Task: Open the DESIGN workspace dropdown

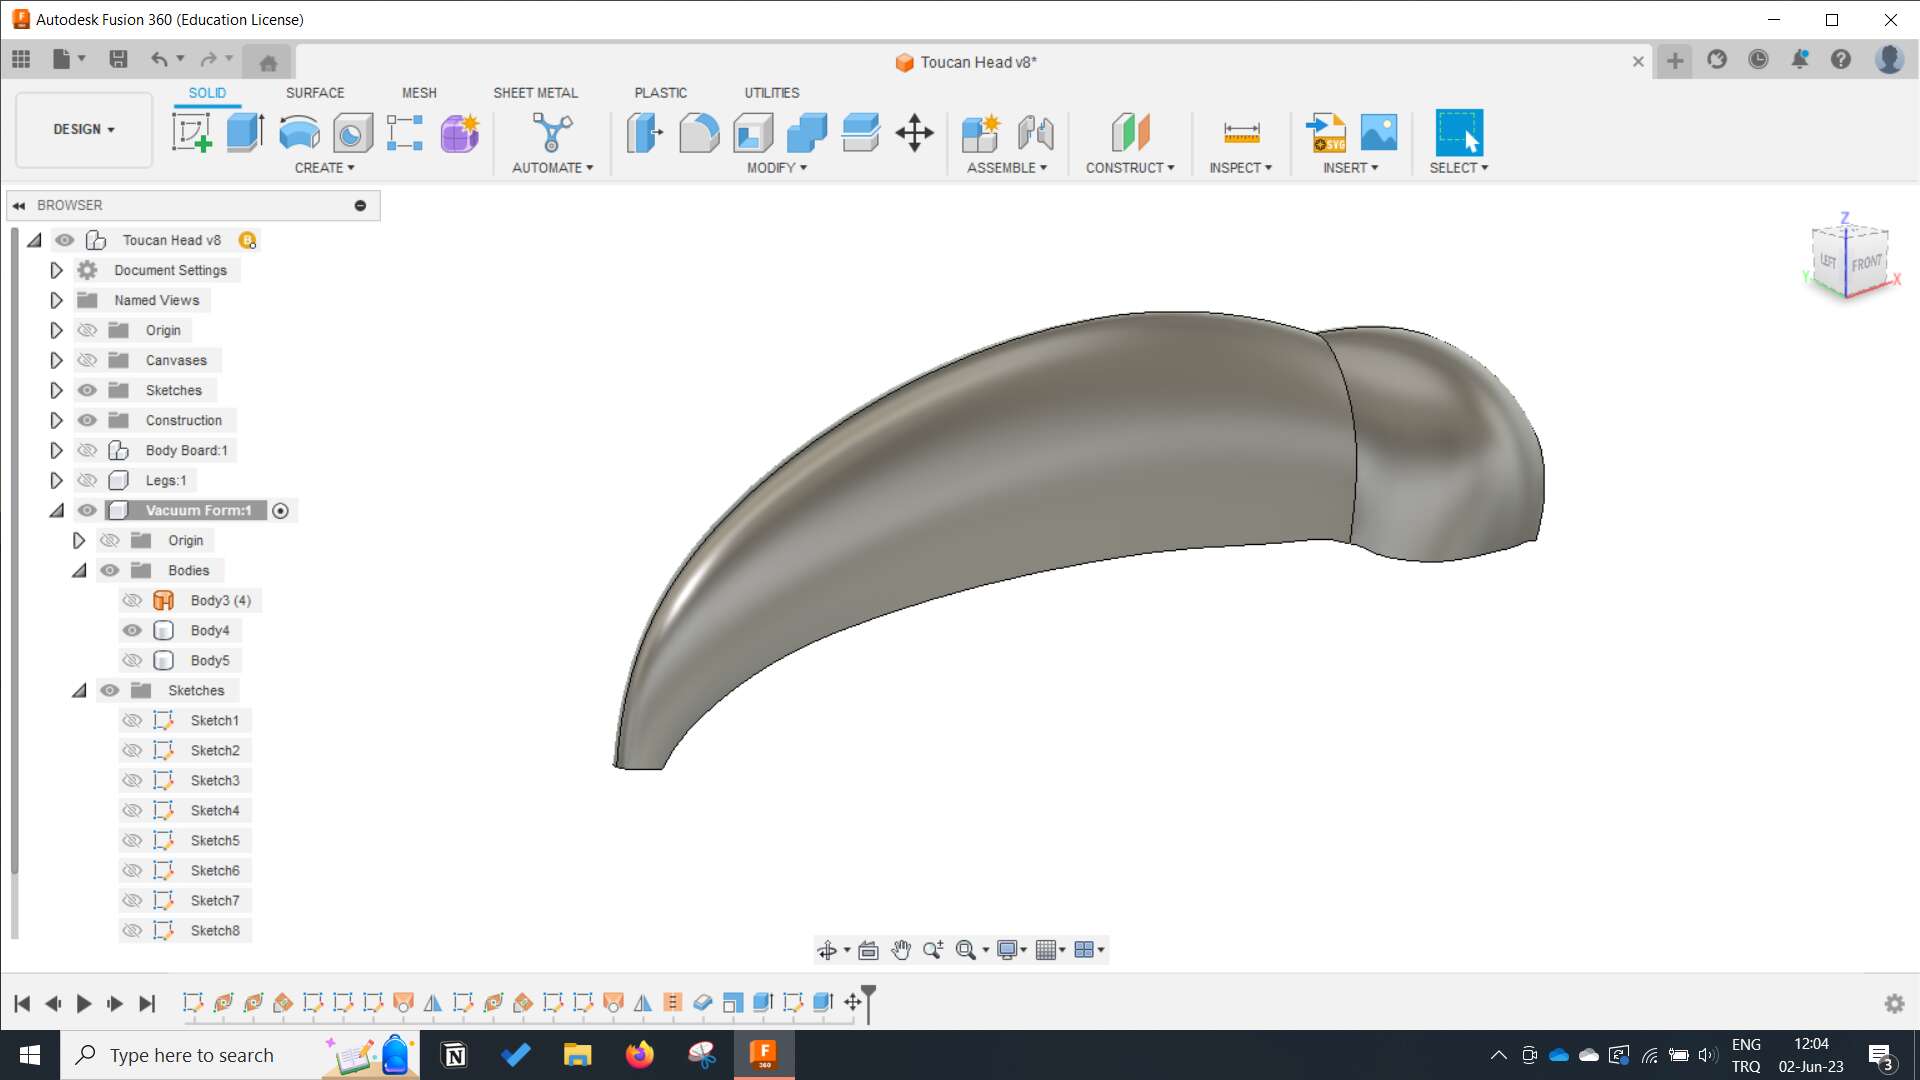Action: click(84, 129)
